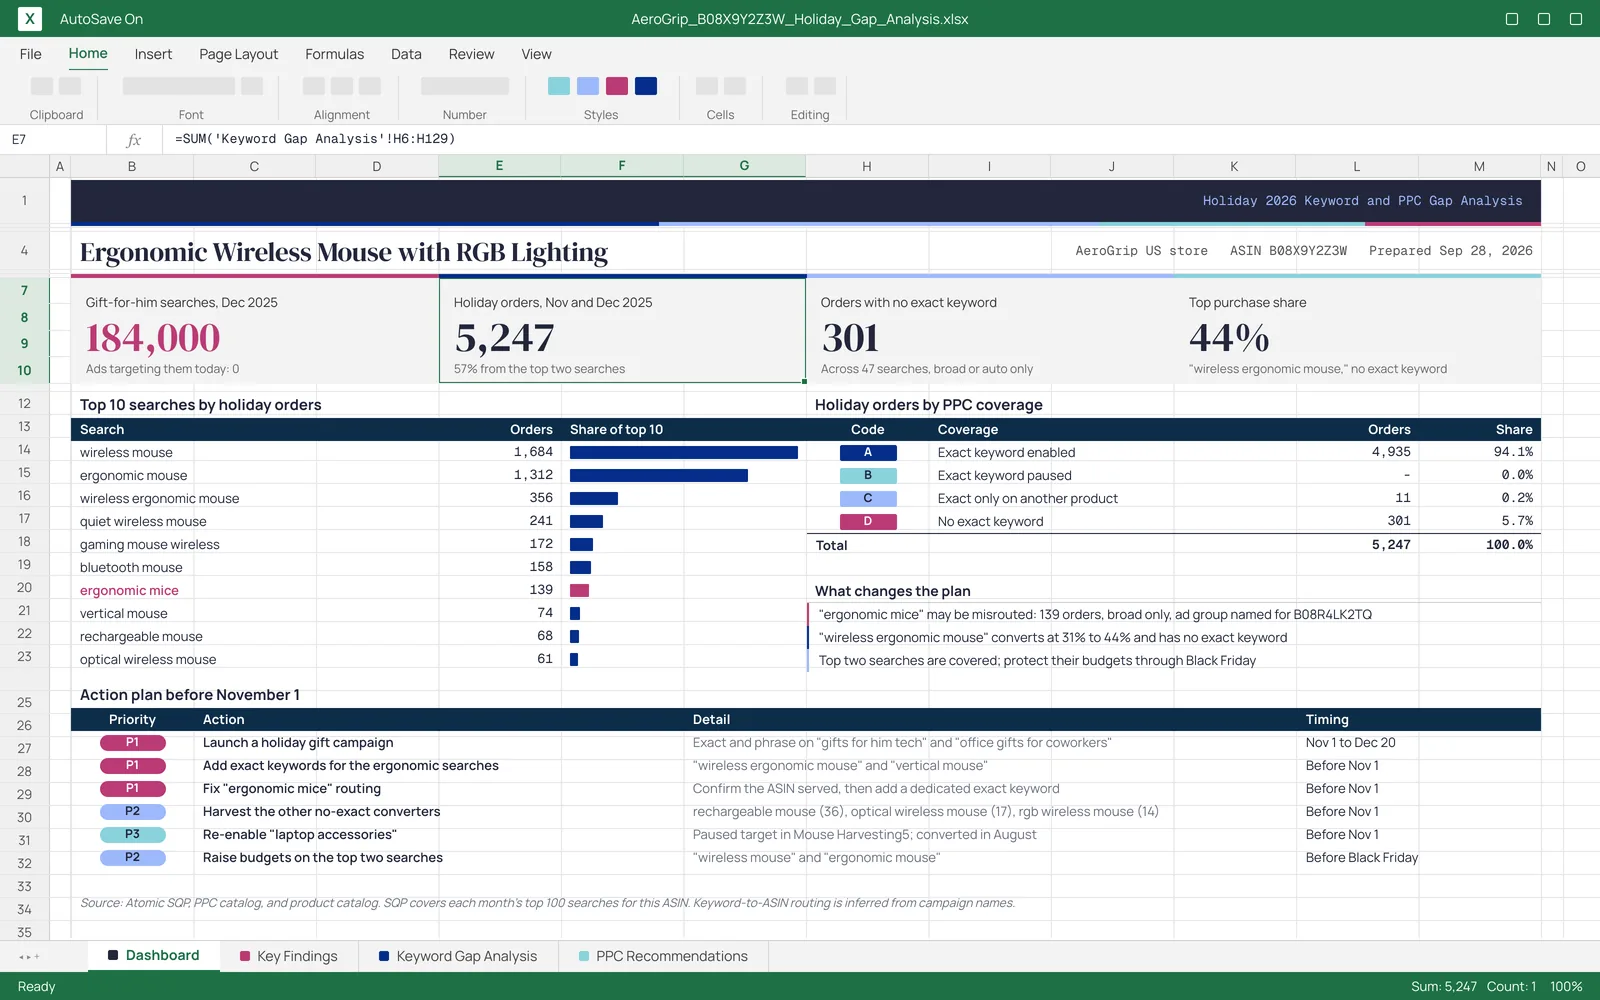
Task: Click the "Prepared Sep 28, 2026" cell
Action: pyautogui.click(x=1450, y=251)
